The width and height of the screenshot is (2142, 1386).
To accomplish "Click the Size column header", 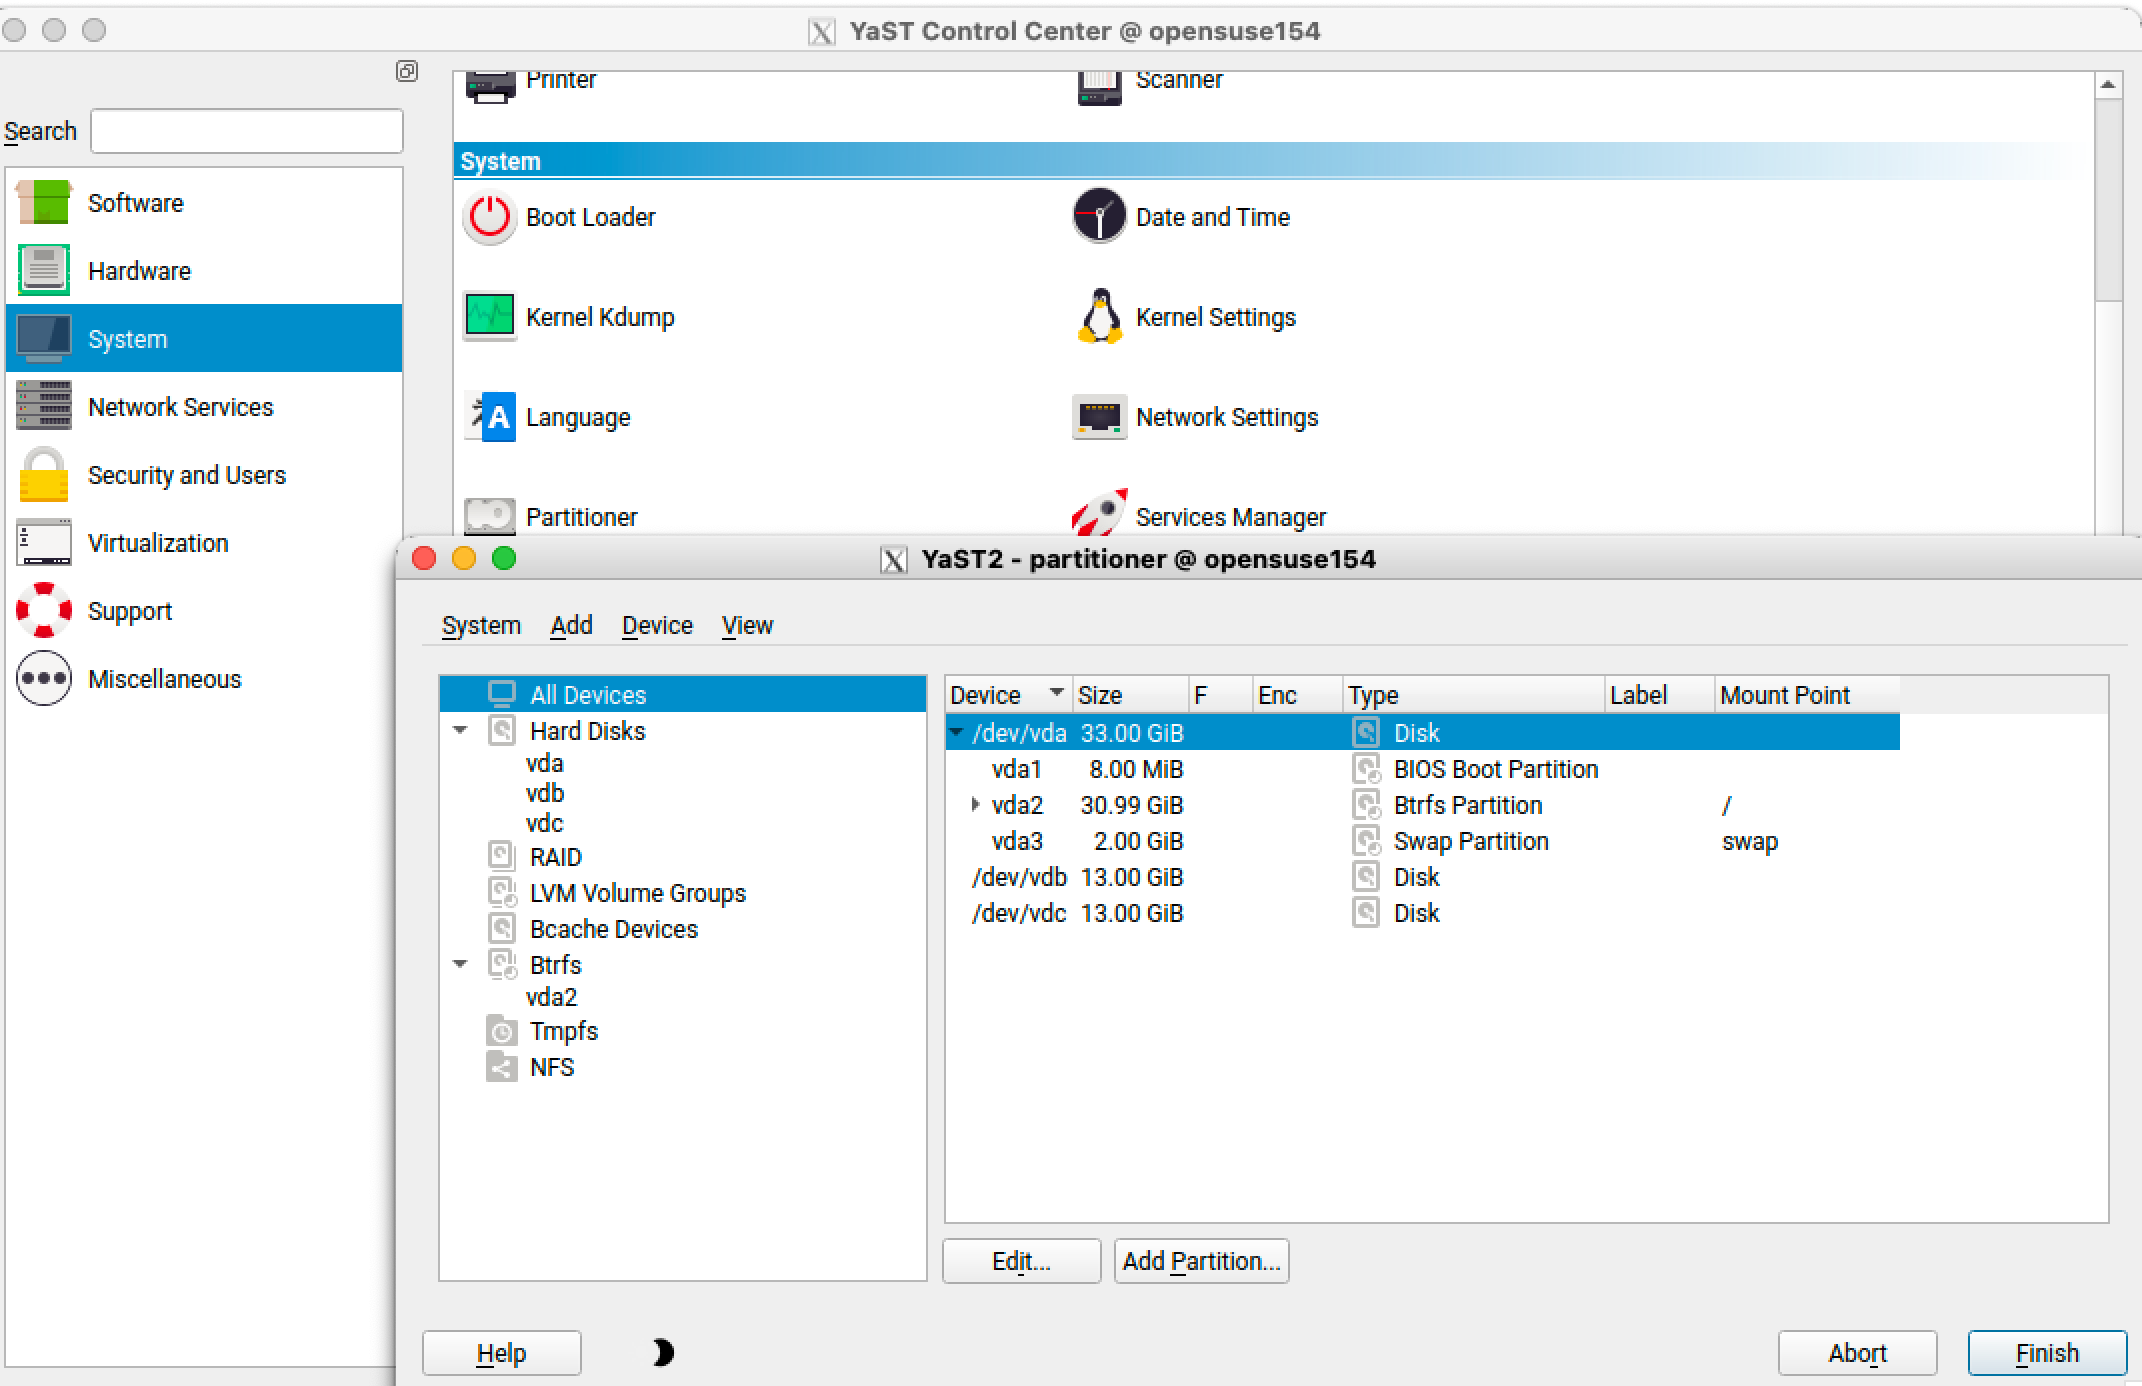I will [x=1130, y=694].
